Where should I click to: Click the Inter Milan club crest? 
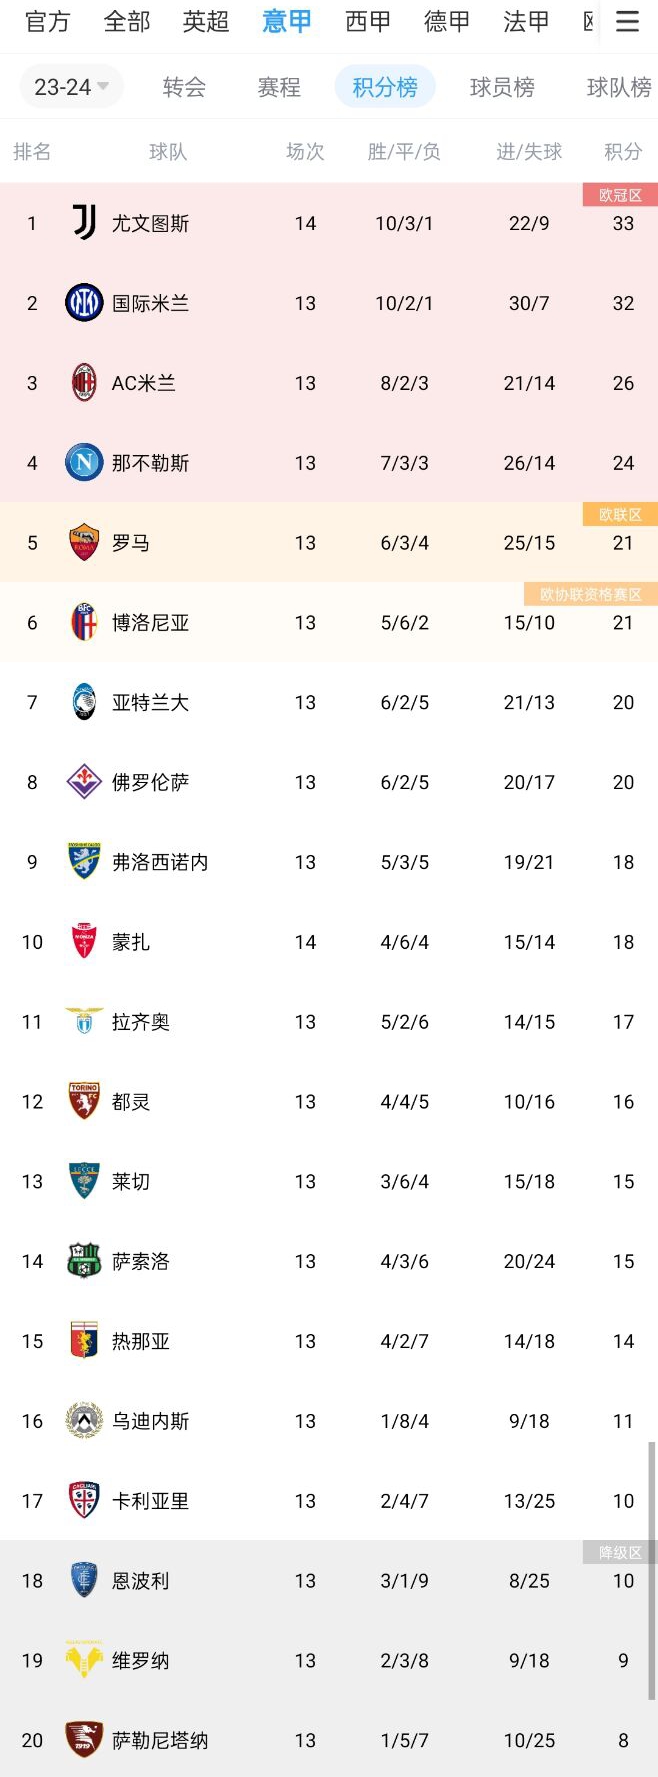click(84, 303)
